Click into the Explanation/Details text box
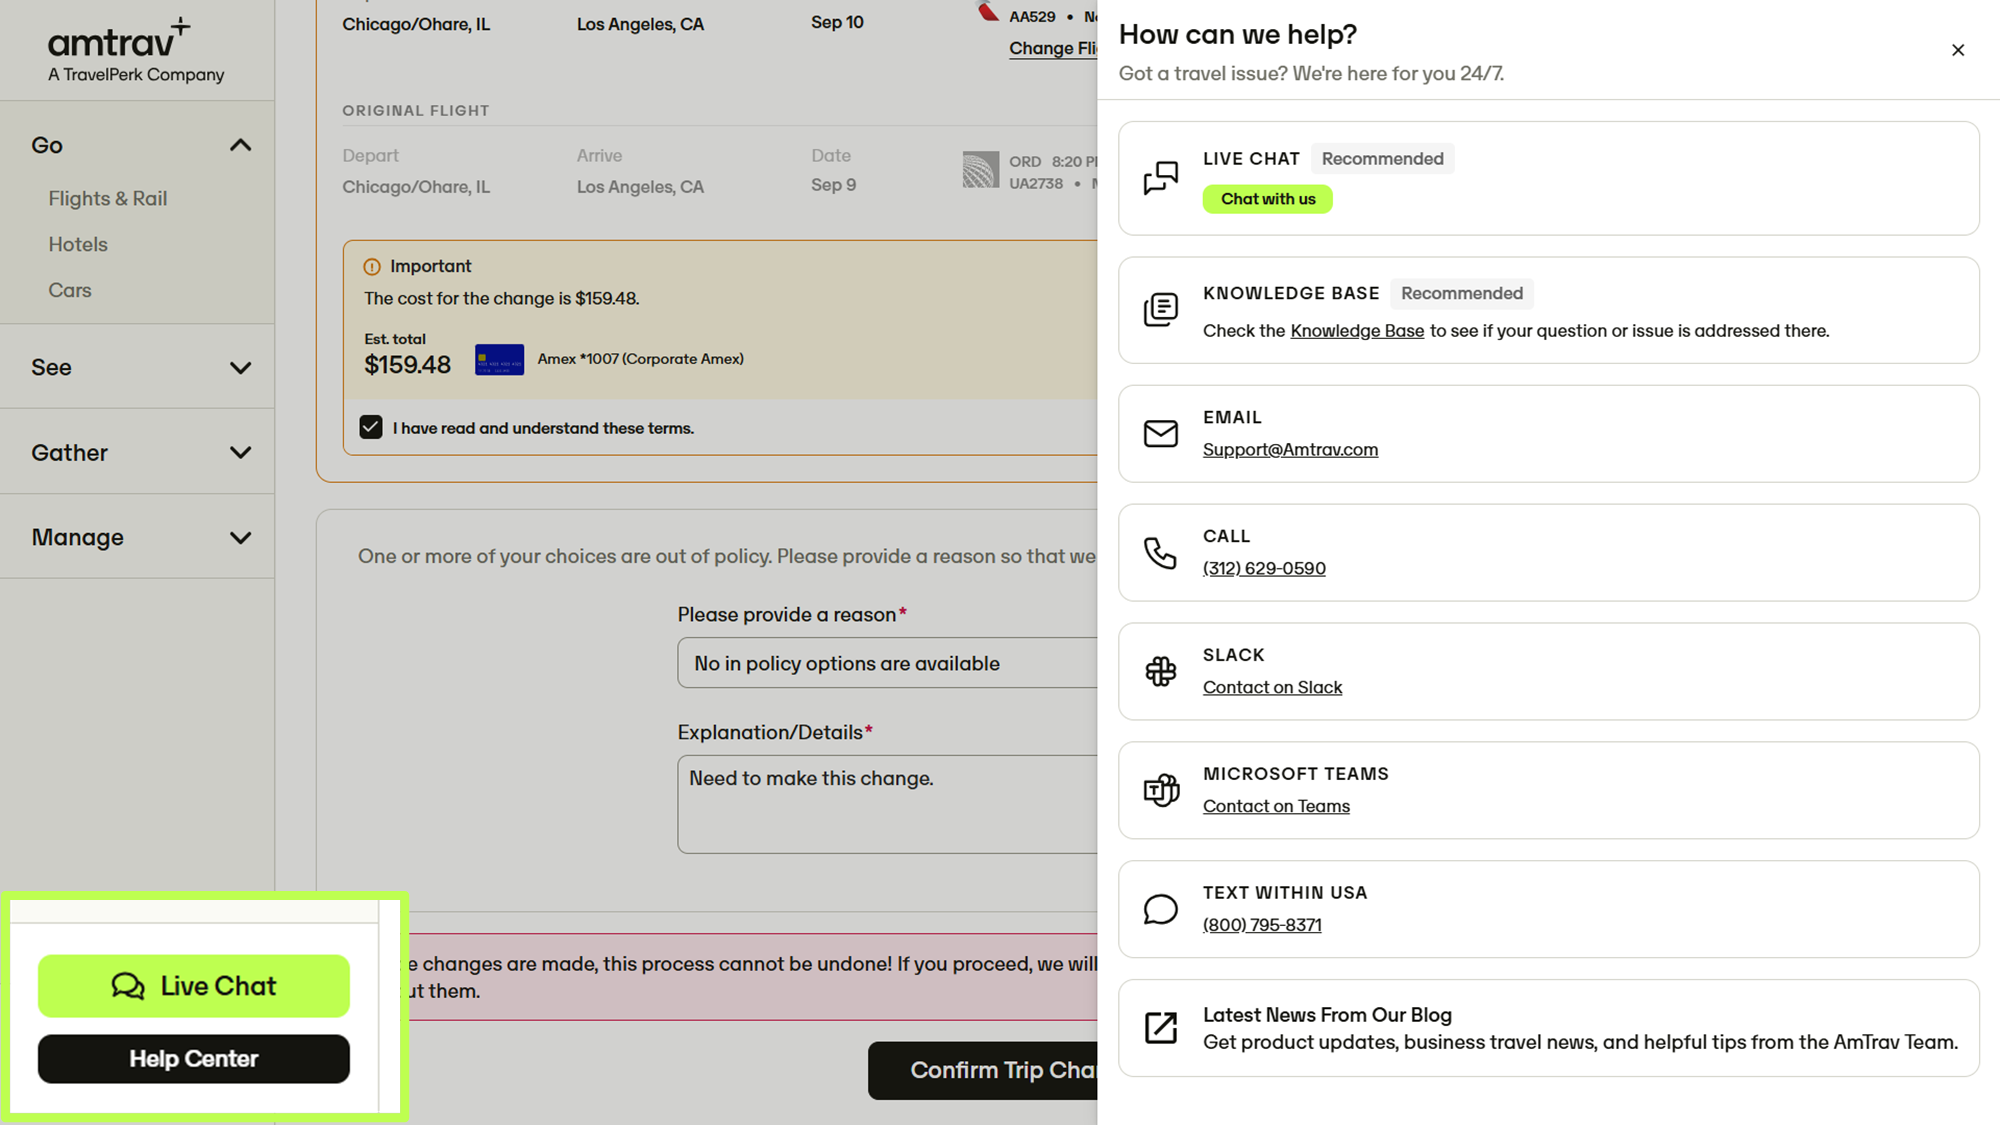Screen dimensions: 2000x1125 click(887, 804)
